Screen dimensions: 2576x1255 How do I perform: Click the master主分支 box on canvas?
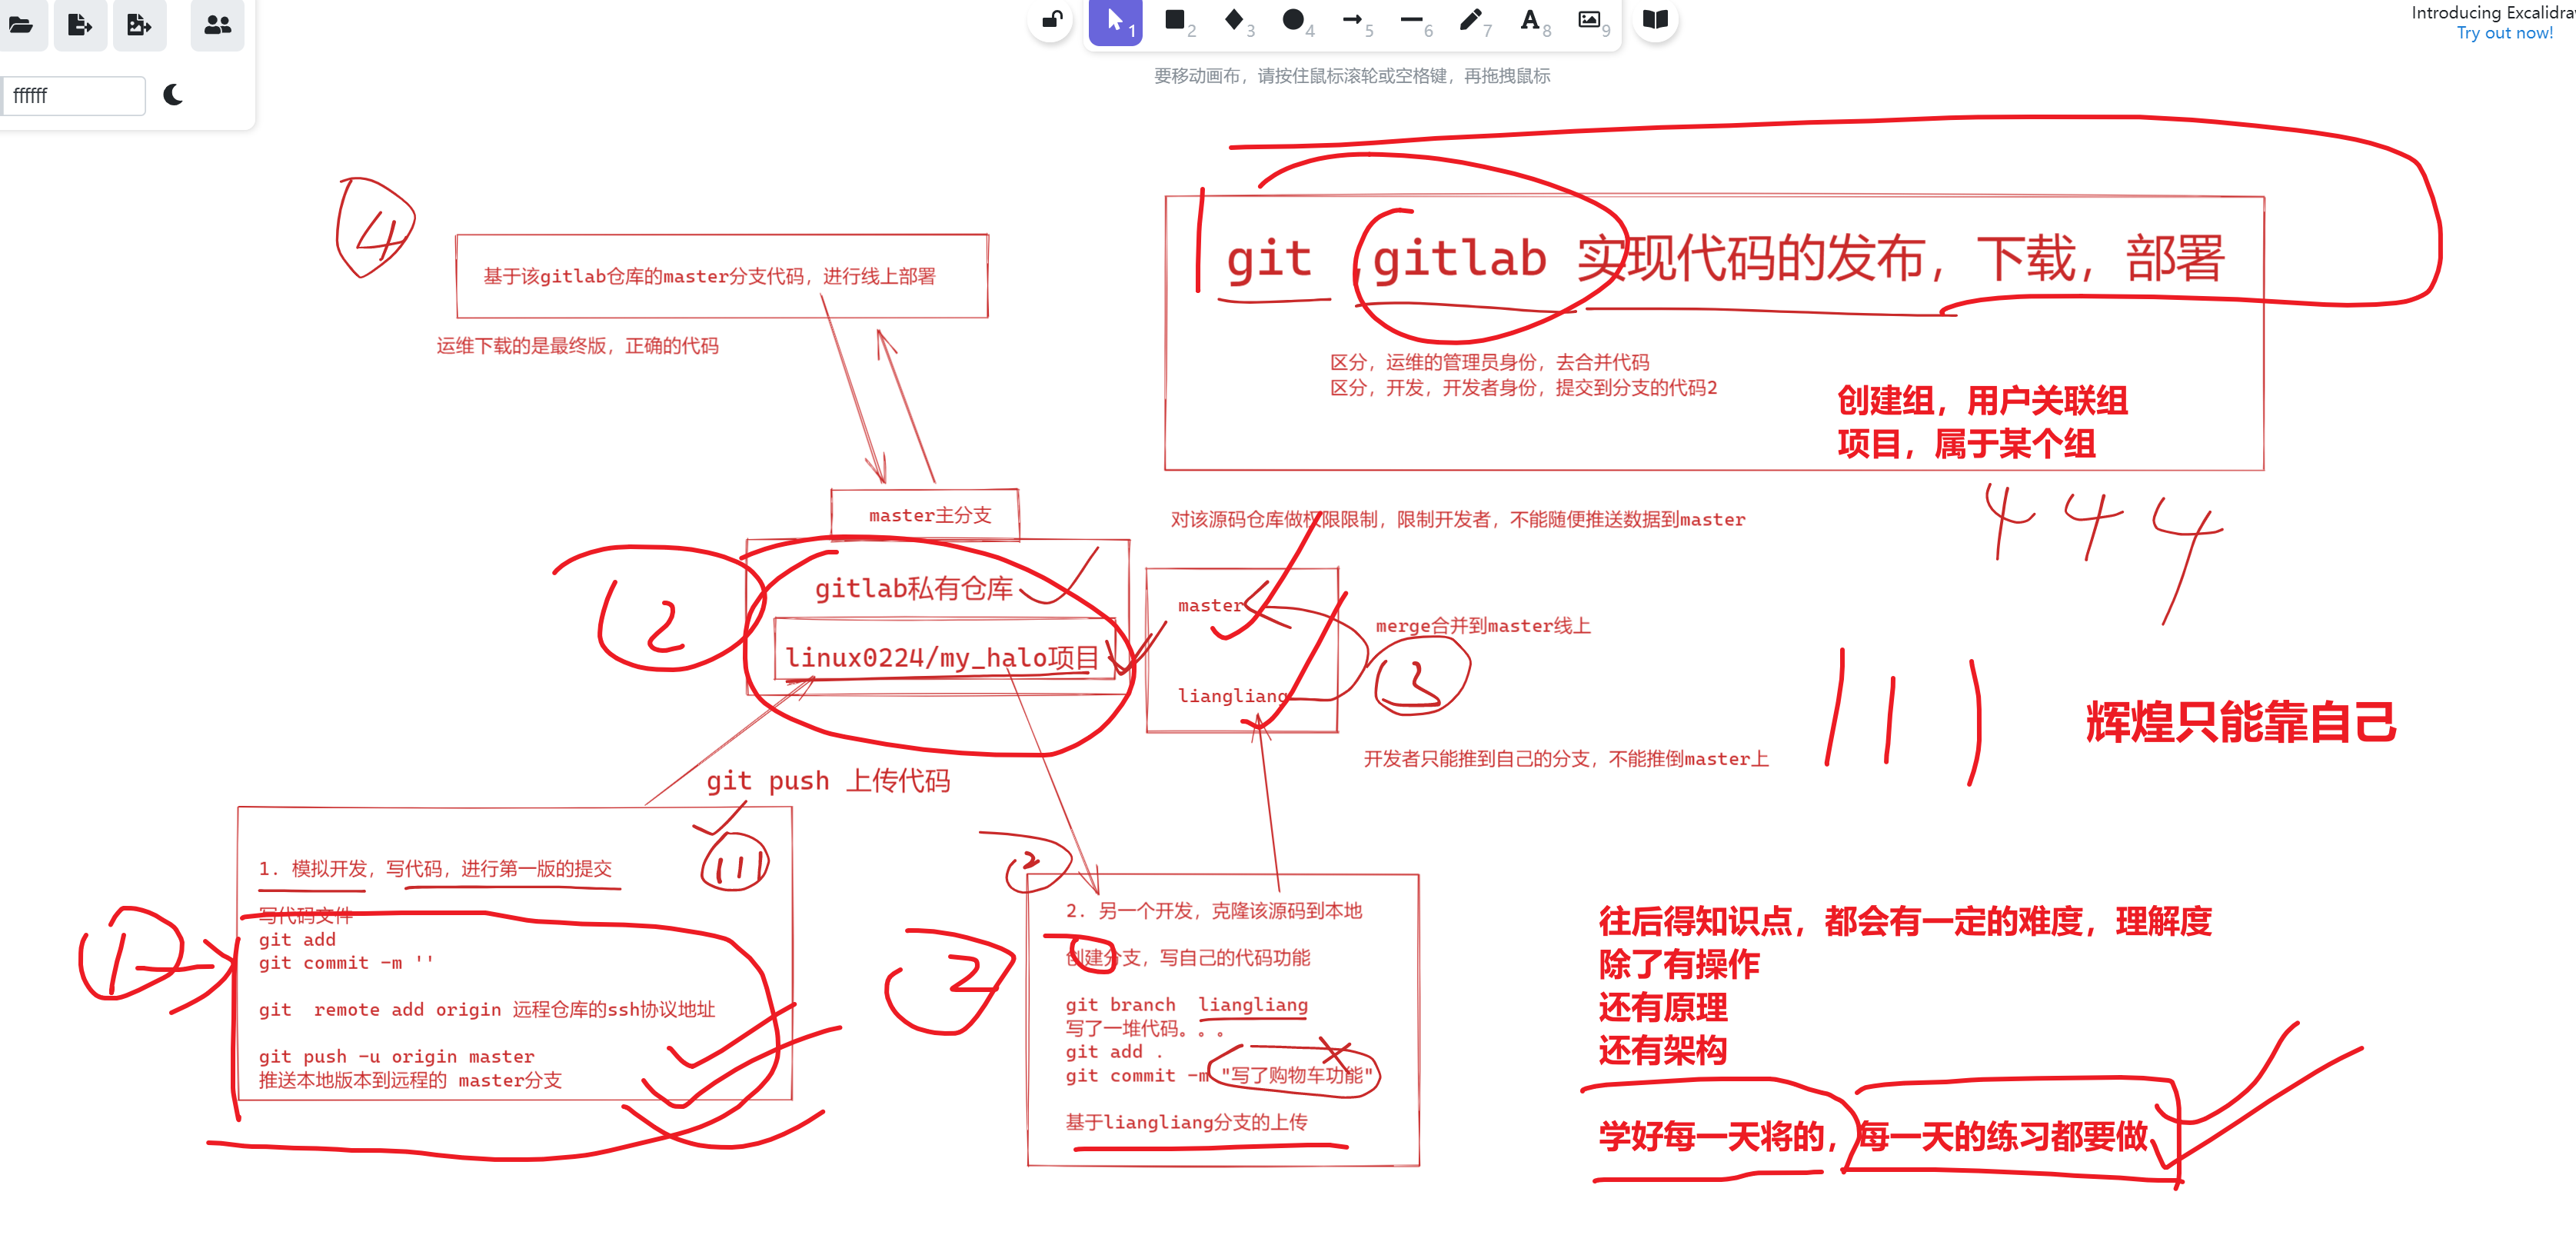point(928,515)
